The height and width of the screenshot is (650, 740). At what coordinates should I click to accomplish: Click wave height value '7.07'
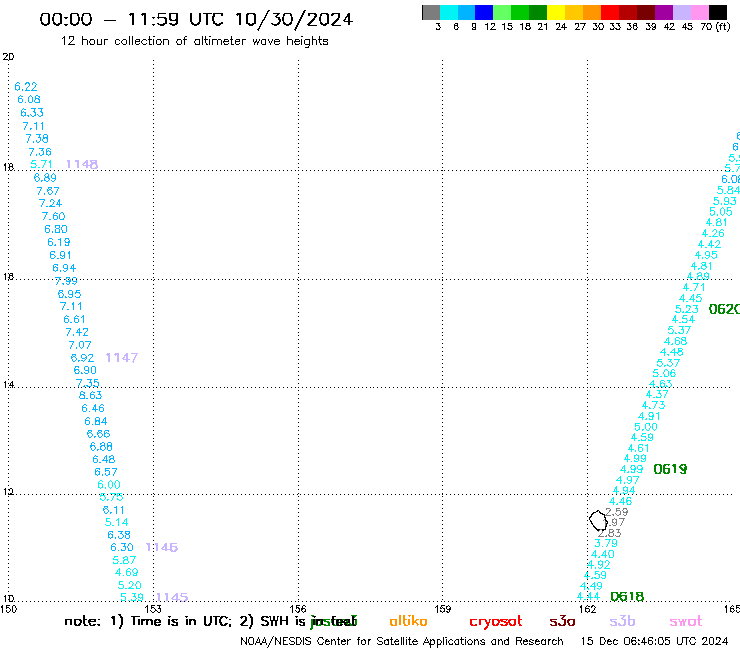(x=80, y=345)
